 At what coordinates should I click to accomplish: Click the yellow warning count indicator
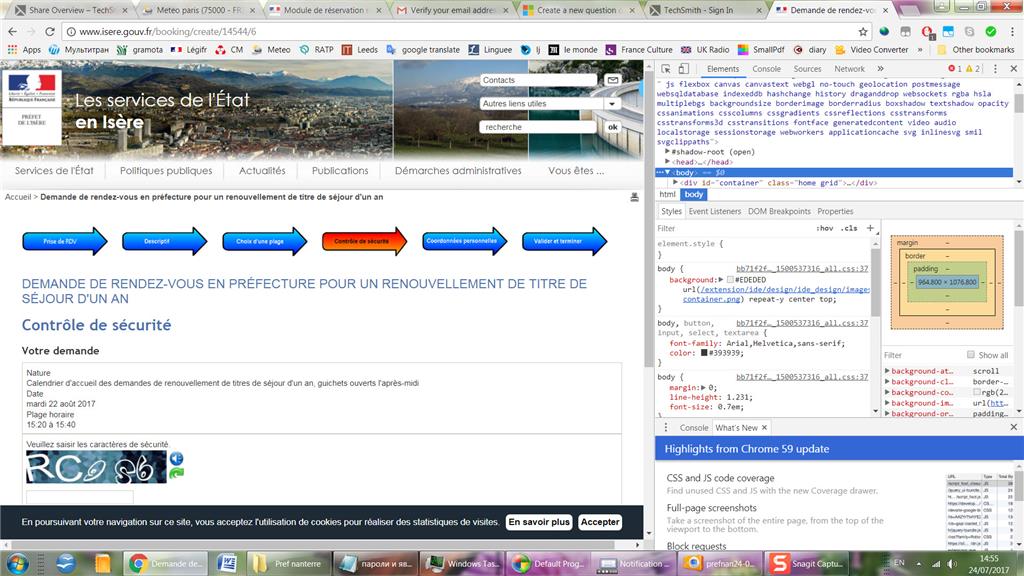click(972, 69)
